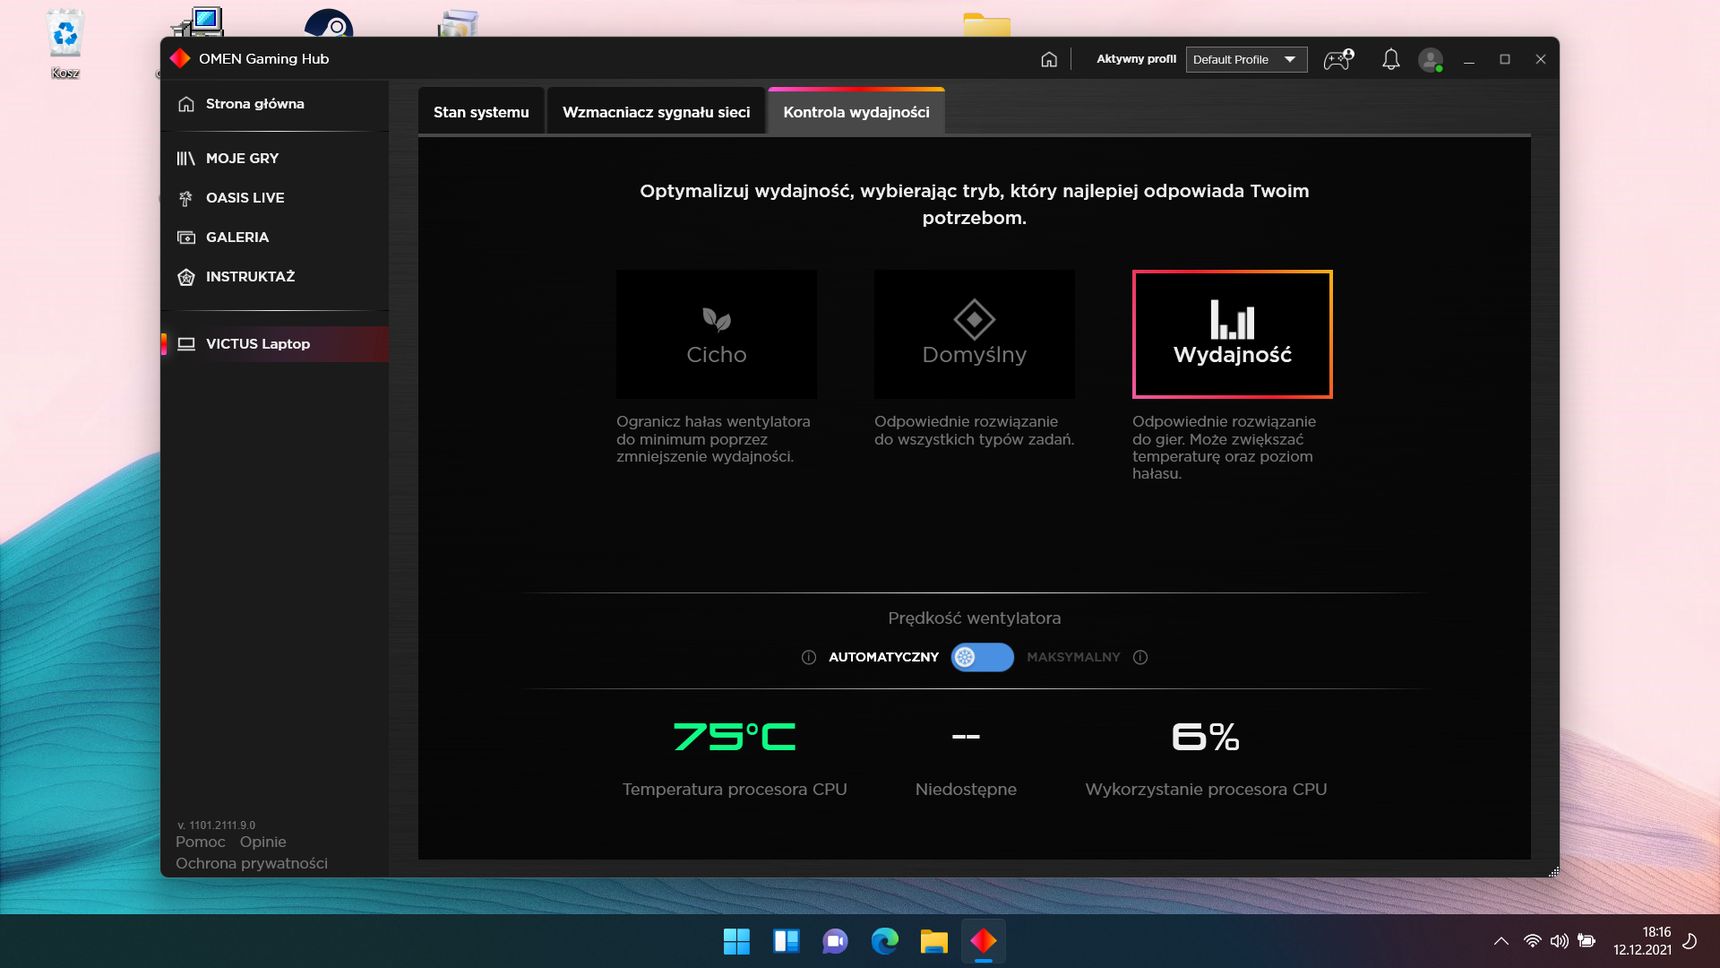
Task: Open home icon in title bar
Action: [x=1049, y=59]
